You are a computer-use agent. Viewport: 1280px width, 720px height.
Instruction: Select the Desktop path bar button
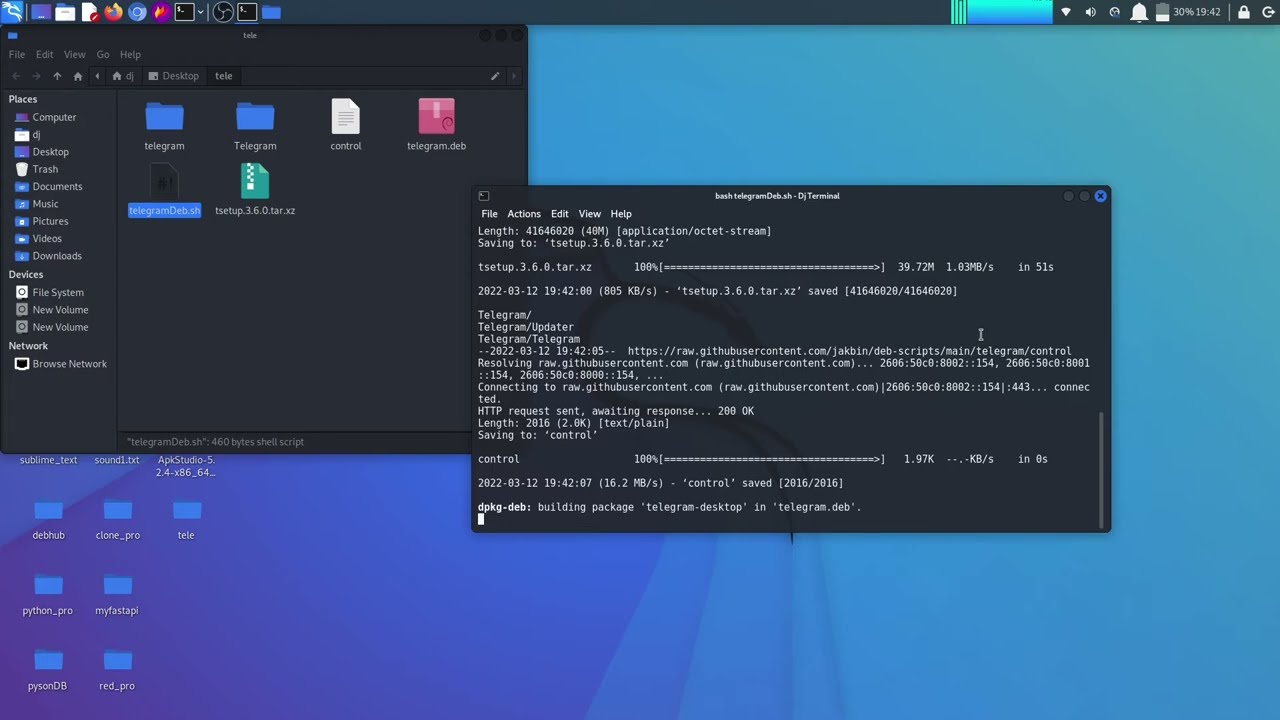173,76
